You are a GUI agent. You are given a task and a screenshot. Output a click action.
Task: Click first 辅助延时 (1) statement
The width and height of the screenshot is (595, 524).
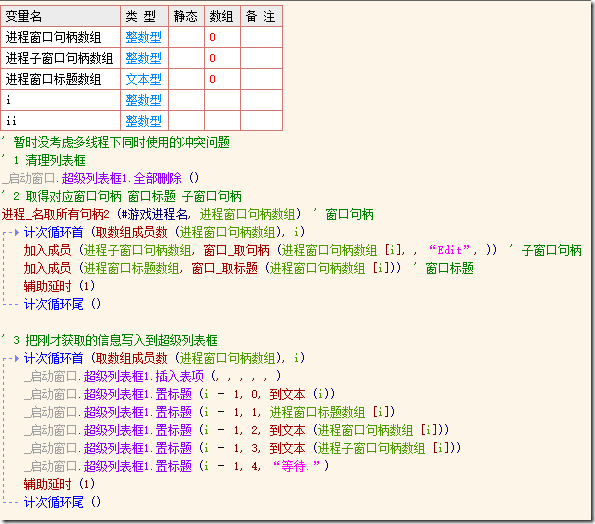(x=59, y=286)
